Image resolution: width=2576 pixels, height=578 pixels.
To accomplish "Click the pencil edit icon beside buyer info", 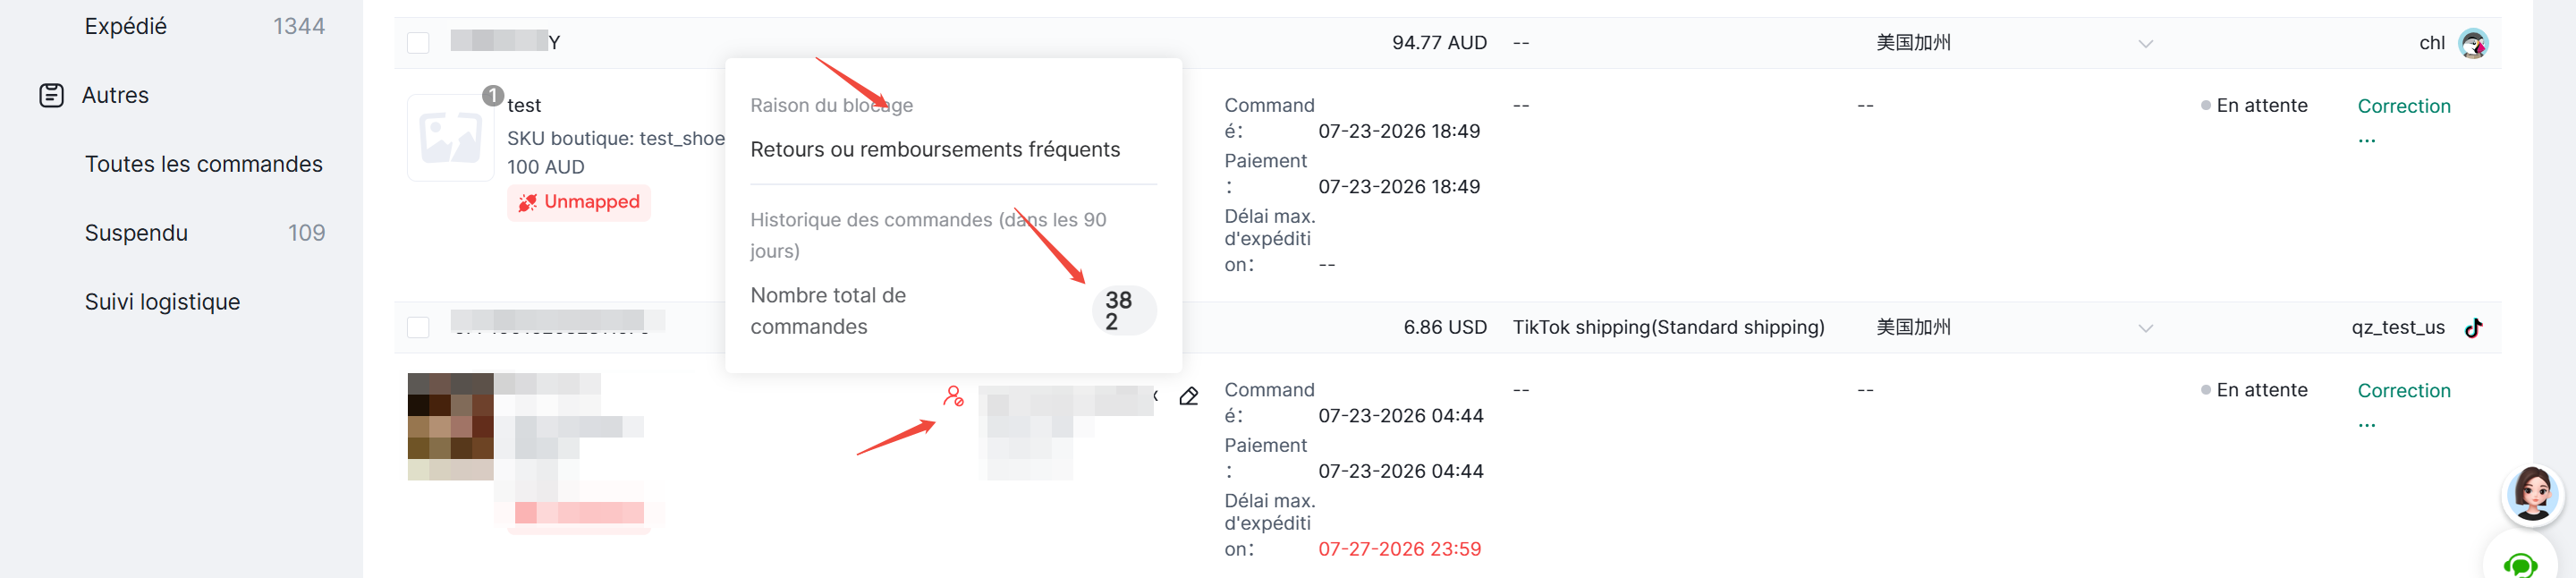I will coord(1189,396).
